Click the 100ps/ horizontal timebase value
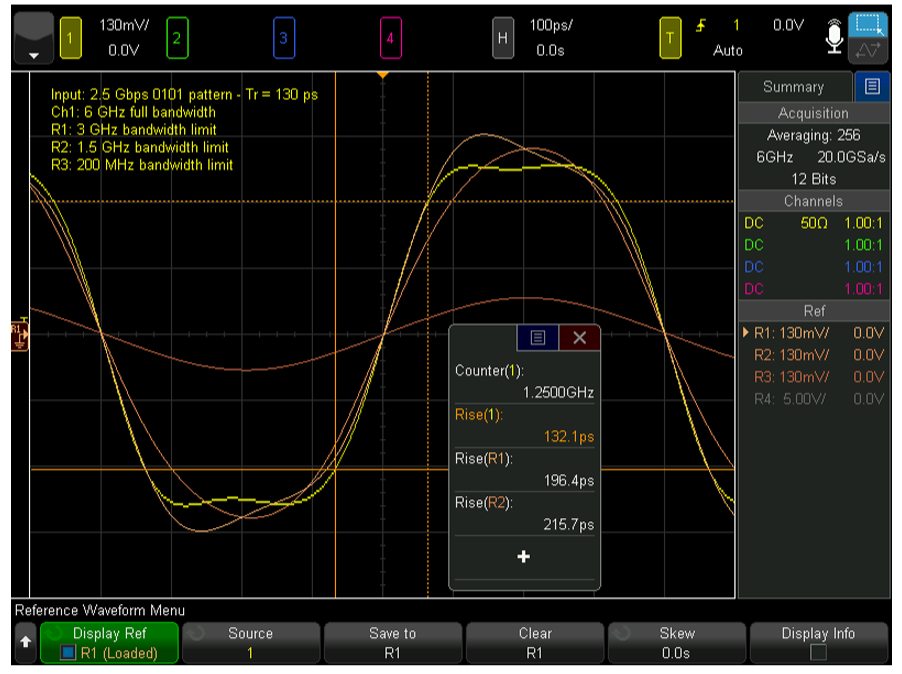Viewport: 902px width, 674px height. 551,25
